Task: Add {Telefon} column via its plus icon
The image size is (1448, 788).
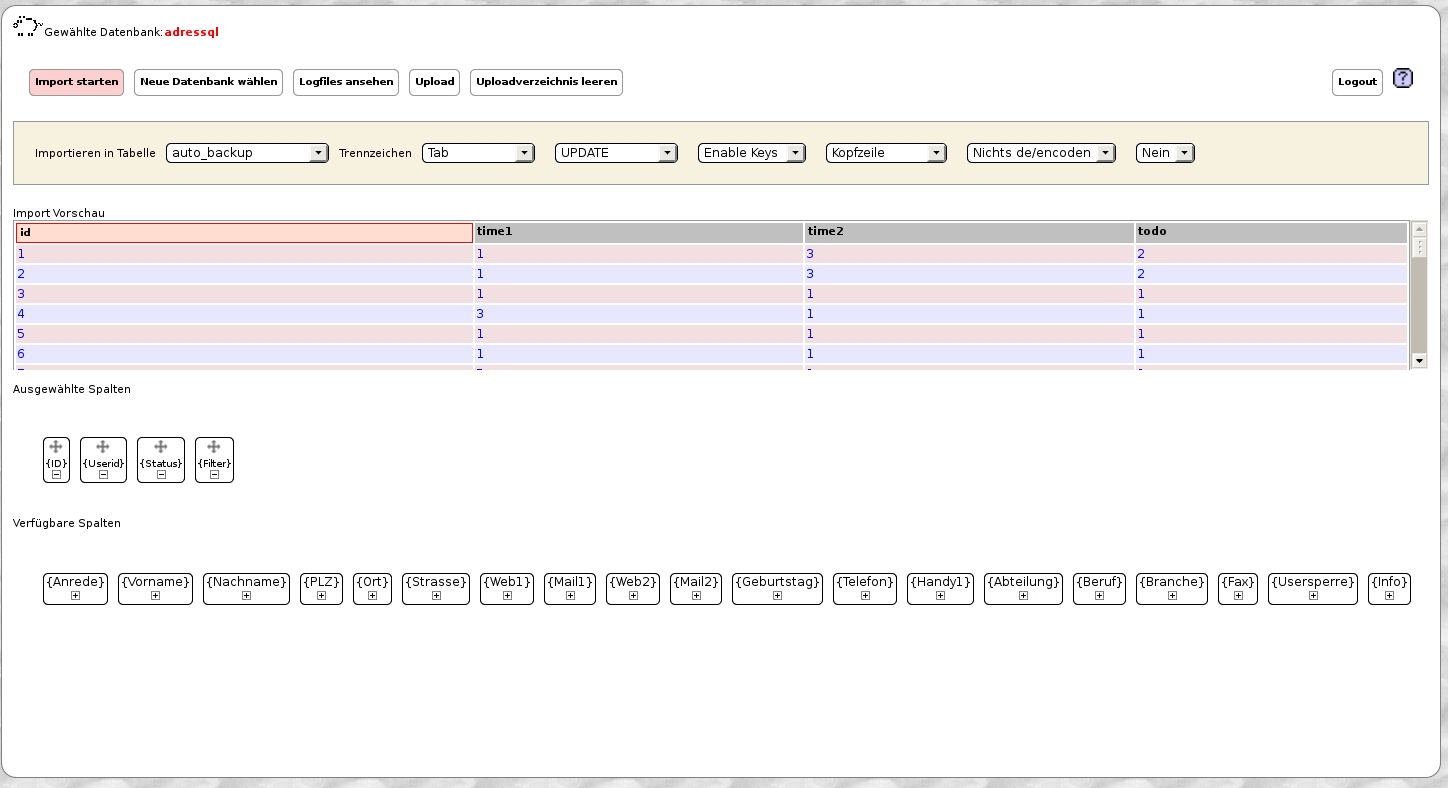Action: click(865, 596)
